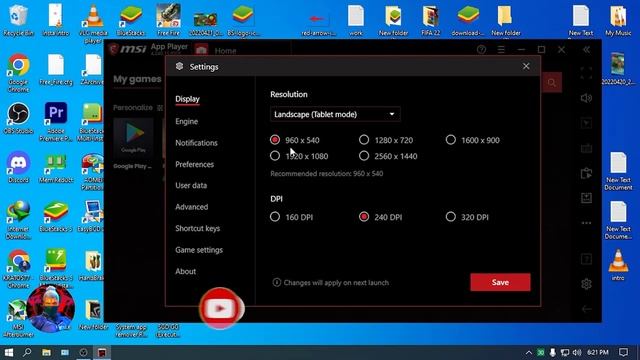Click the Recycle Bin desktop icon
Viewport: 640px width, 360px height.
18,20
